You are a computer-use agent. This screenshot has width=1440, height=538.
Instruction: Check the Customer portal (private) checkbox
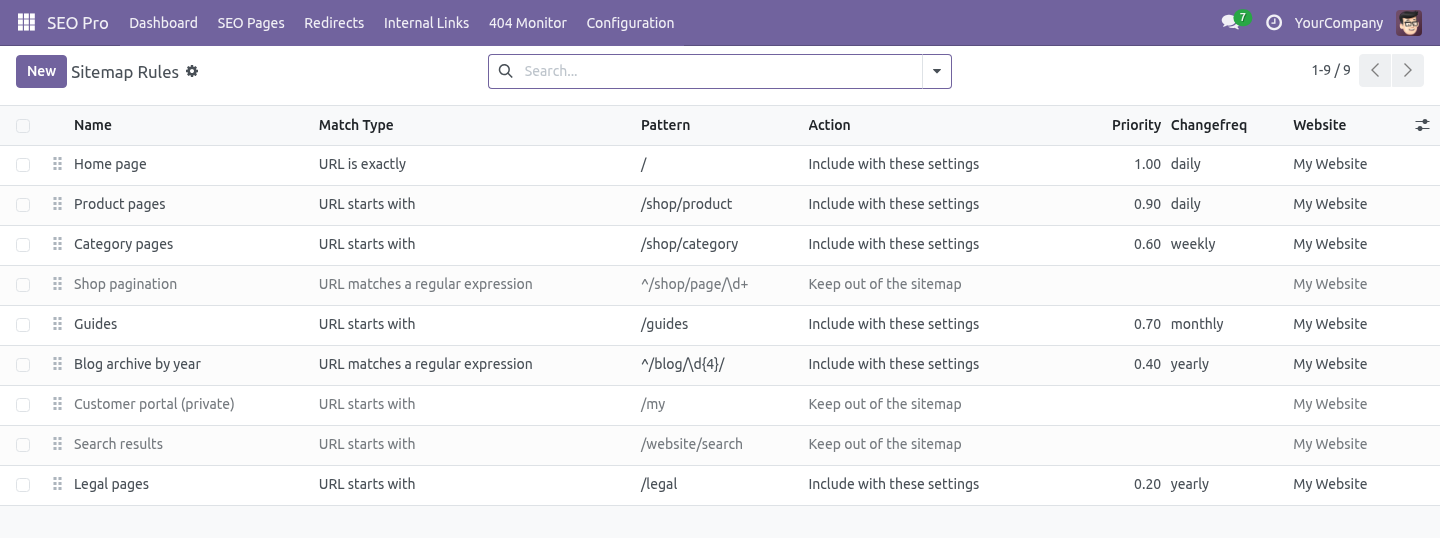pyautogui.click(x=23, y=404)
